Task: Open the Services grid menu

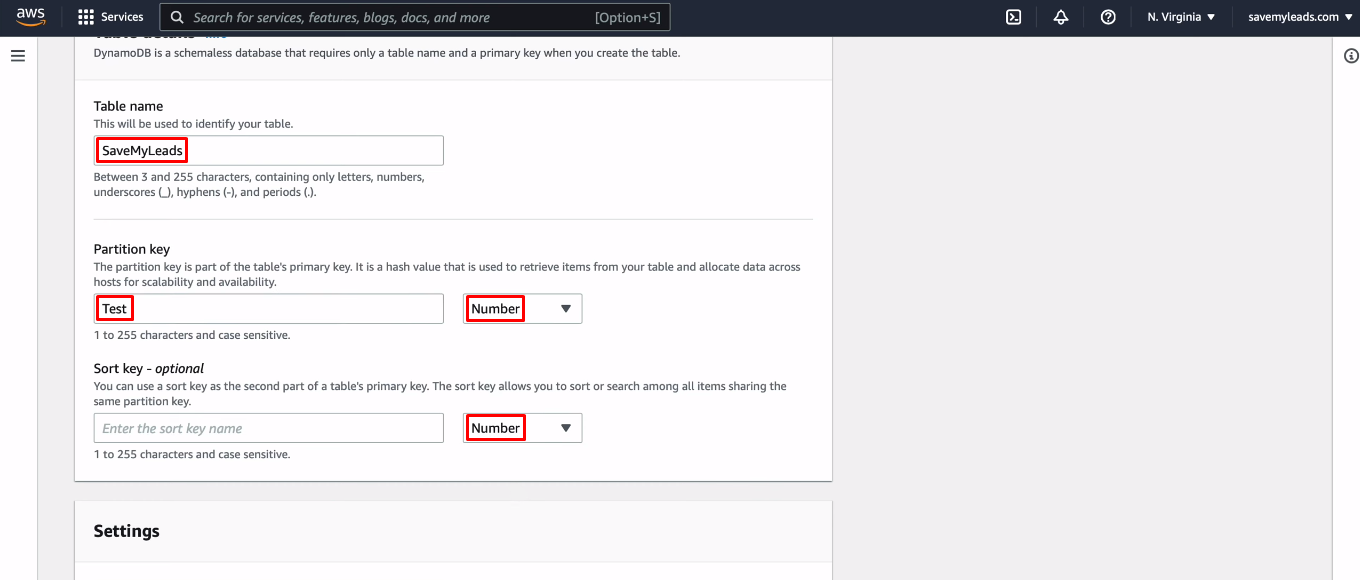Action: tap(111, 17)
